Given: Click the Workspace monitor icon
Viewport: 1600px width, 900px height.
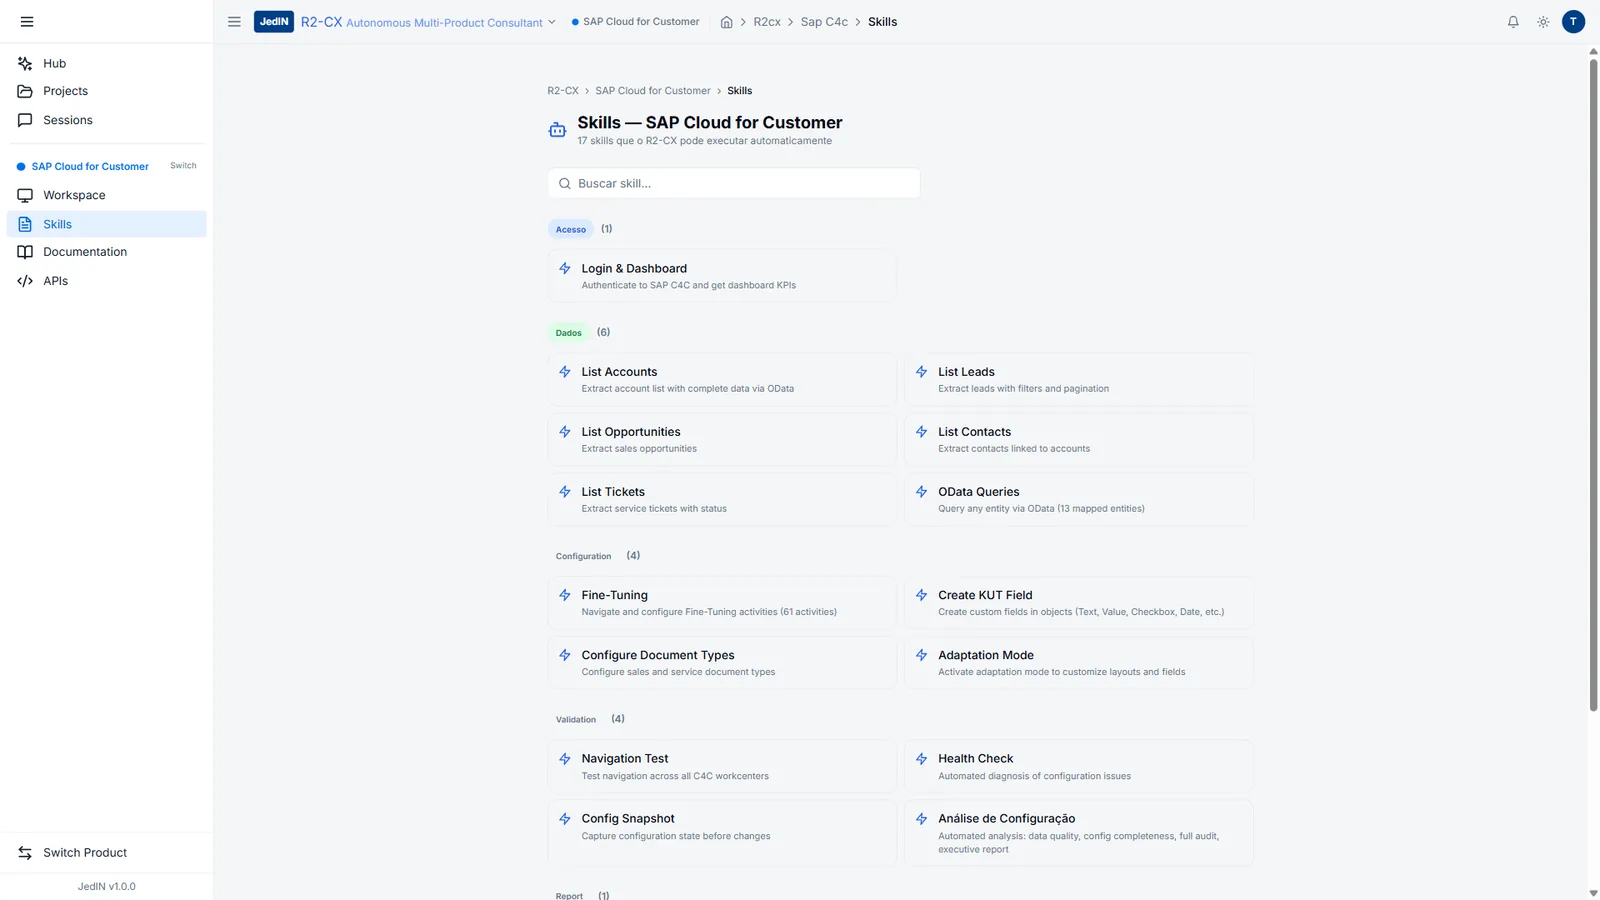Looking at the screenshot, I should coord(25,195).
